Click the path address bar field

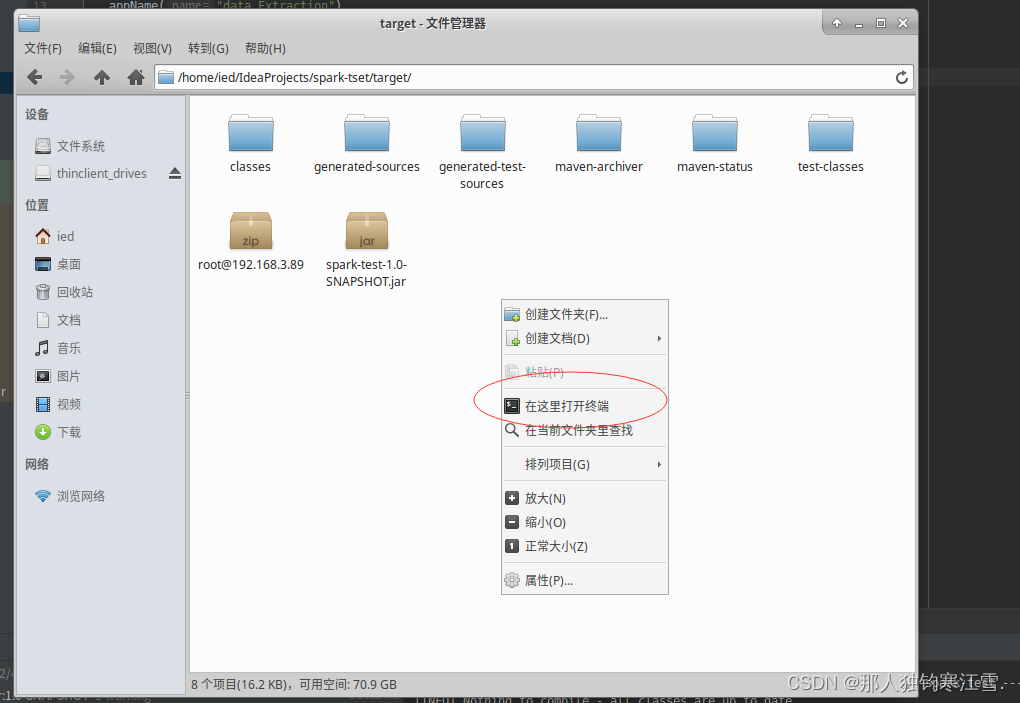click(x=533, y=77)
